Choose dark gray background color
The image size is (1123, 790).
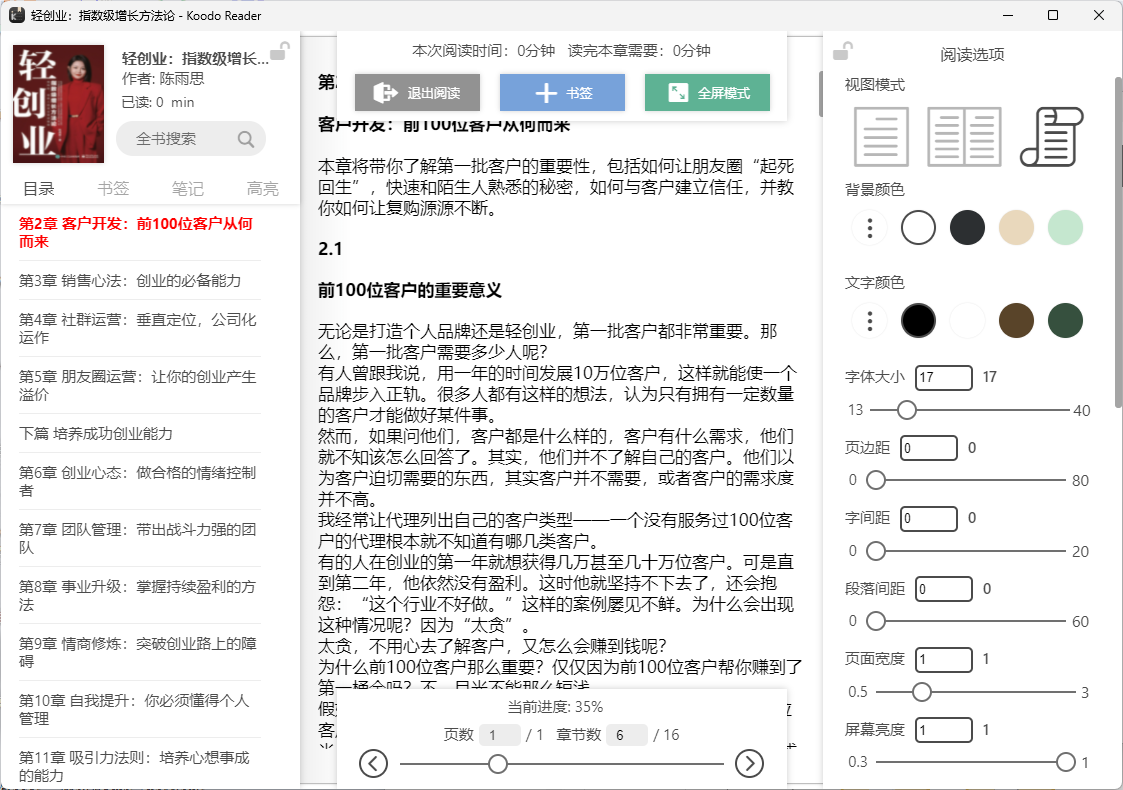(x=967, y=228)
